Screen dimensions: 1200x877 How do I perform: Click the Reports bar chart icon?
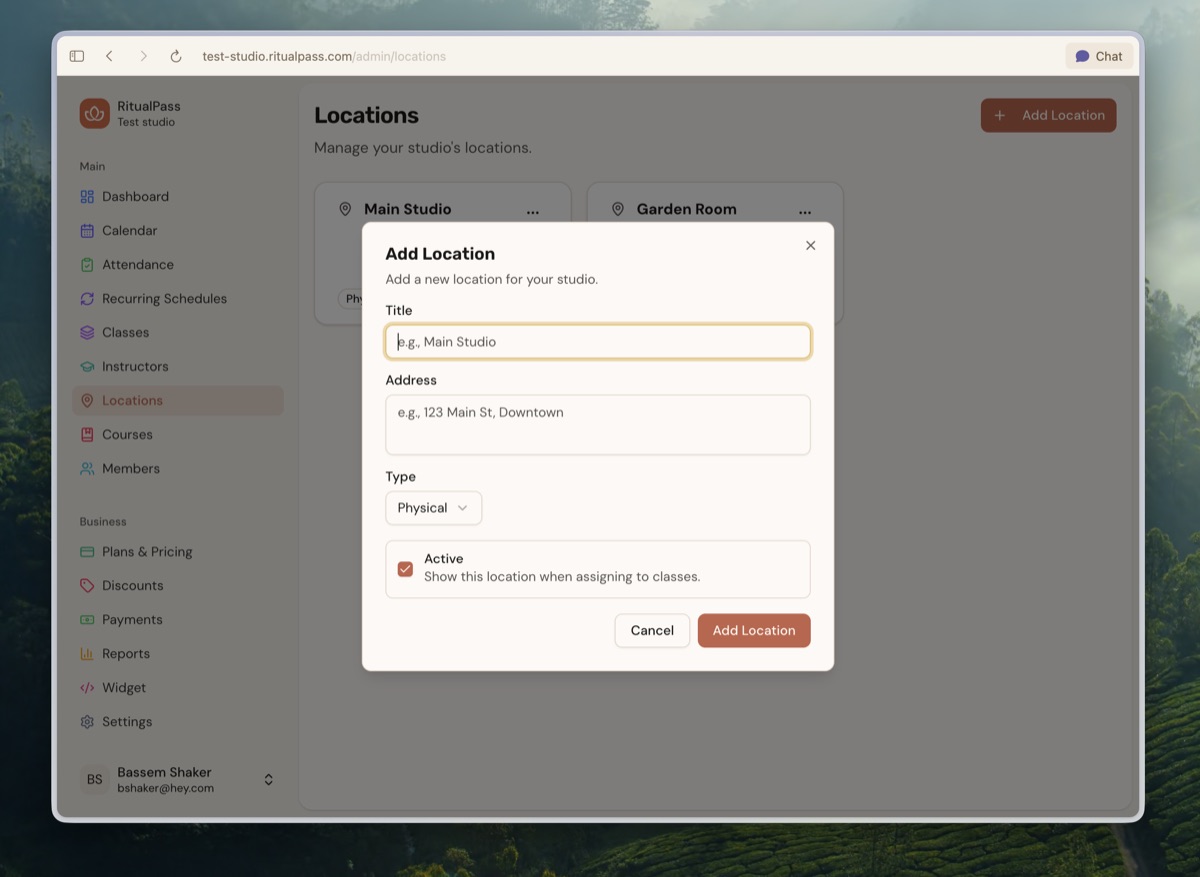87,654
